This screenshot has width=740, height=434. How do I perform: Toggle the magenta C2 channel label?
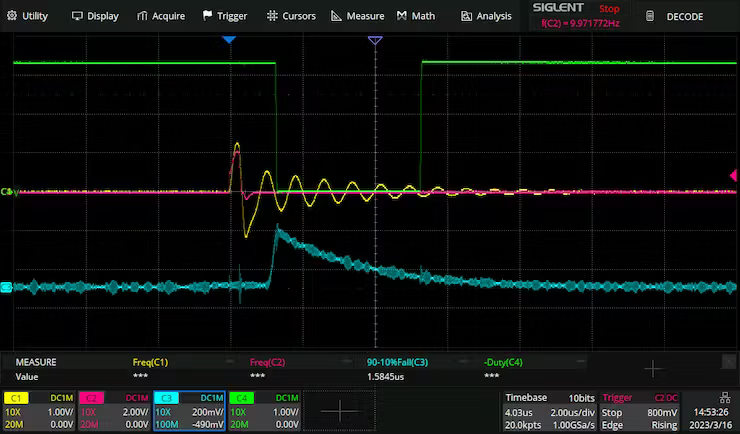point(91,398)
